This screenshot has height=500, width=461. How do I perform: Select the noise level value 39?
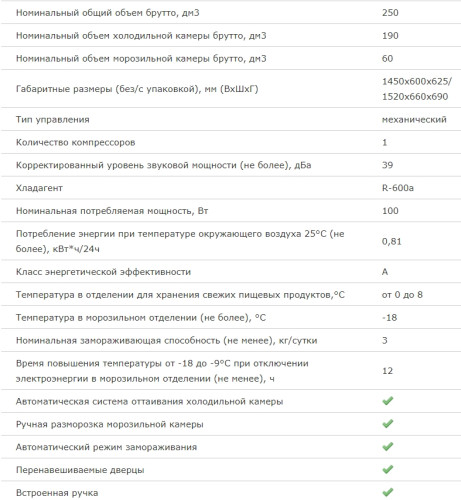click(387, 165)
